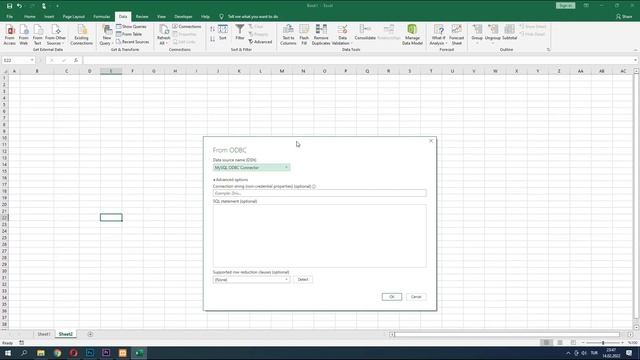The width and height of the screenshot is (640, 360).
Task: Click Show Queries in the ribbon
Action: [x=131, y=27]
